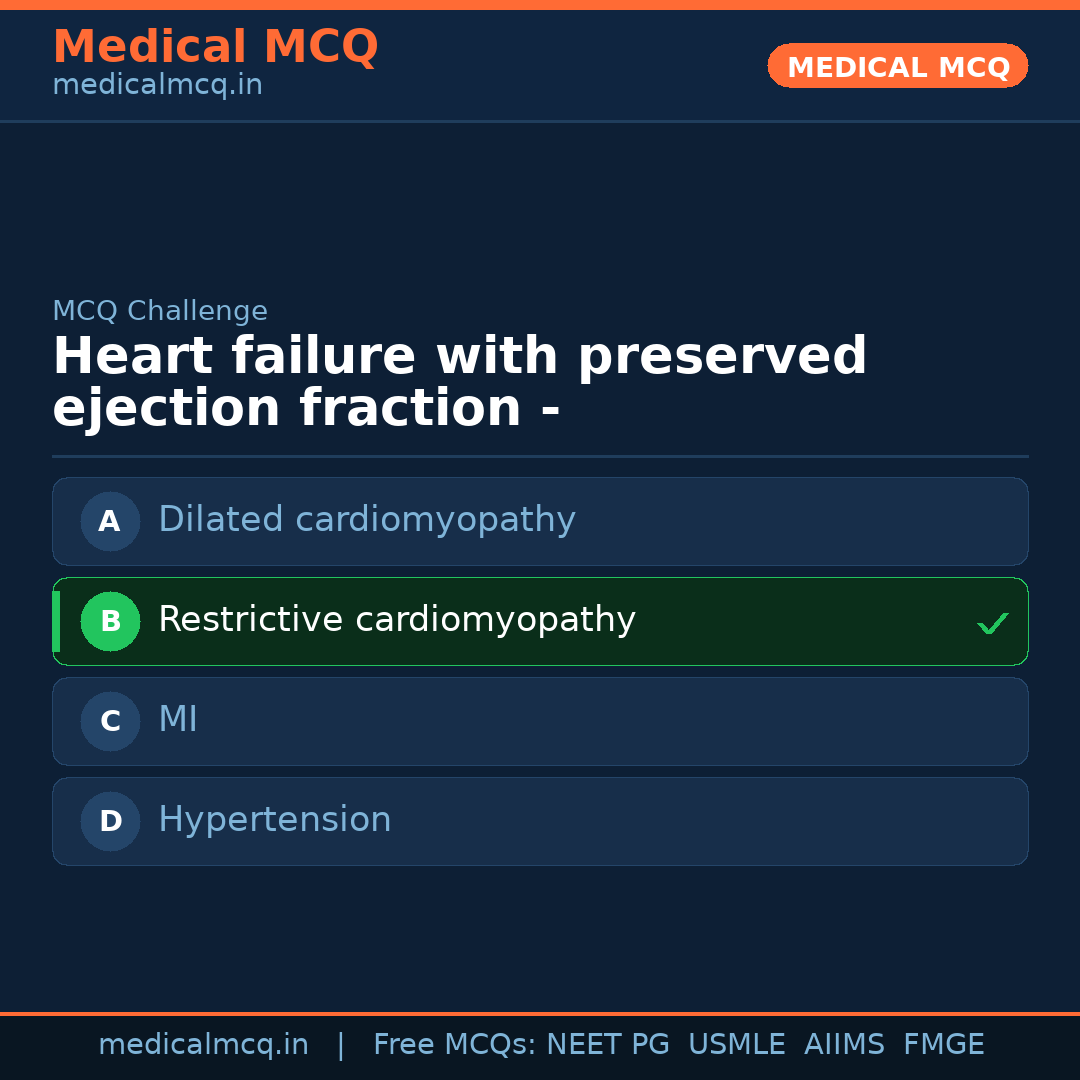
Task: Expand the MCQ Challenge label
Action: click(160, 311)
